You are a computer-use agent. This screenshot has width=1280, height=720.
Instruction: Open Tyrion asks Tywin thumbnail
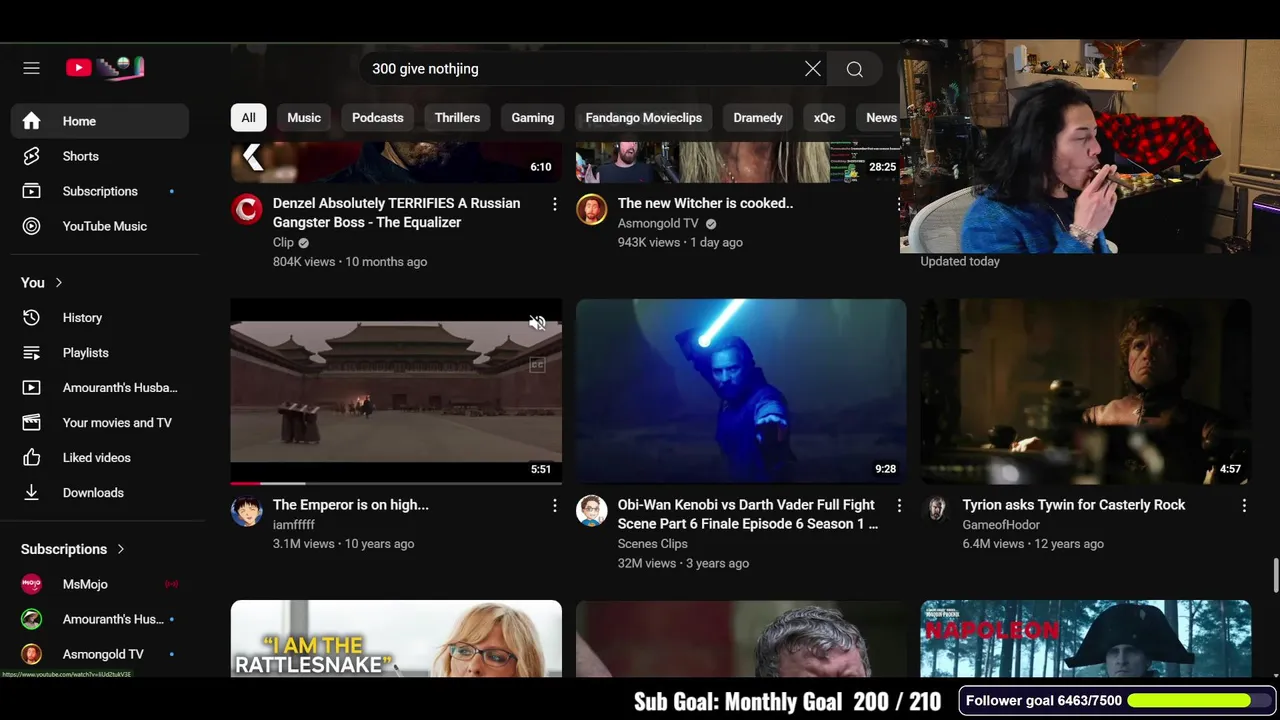(1086, 391)
